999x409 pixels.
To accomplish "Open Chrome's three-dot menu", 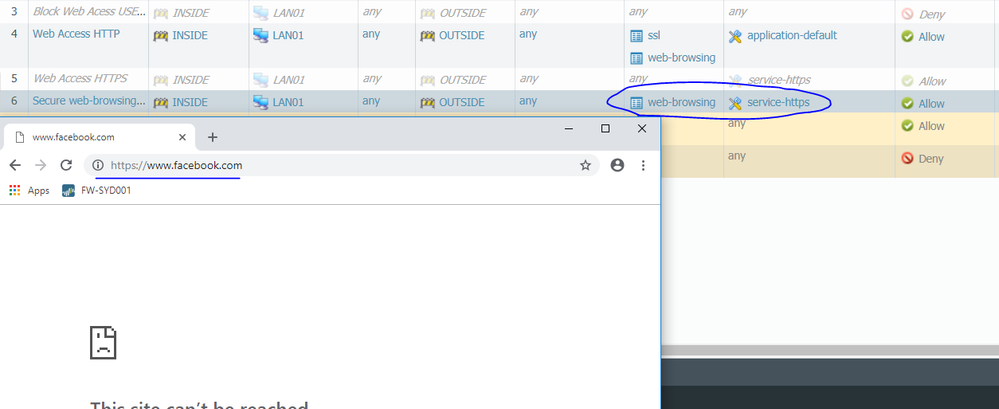I will [643, 166].
